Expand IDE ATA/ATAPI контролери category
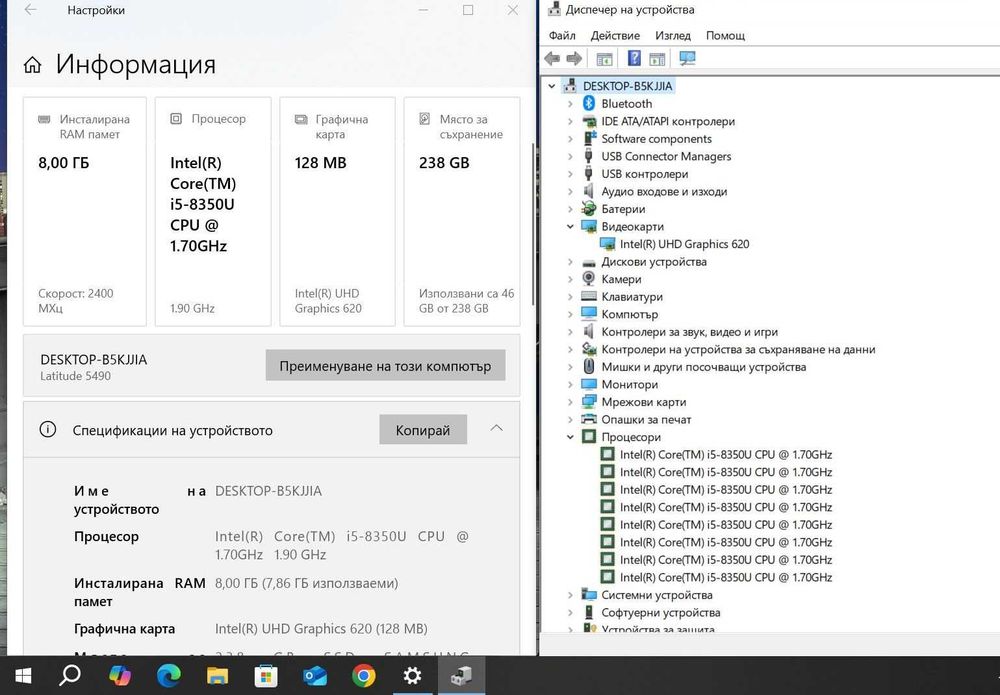The width and height of the screenshot is (1000, 695). (570, 121)
